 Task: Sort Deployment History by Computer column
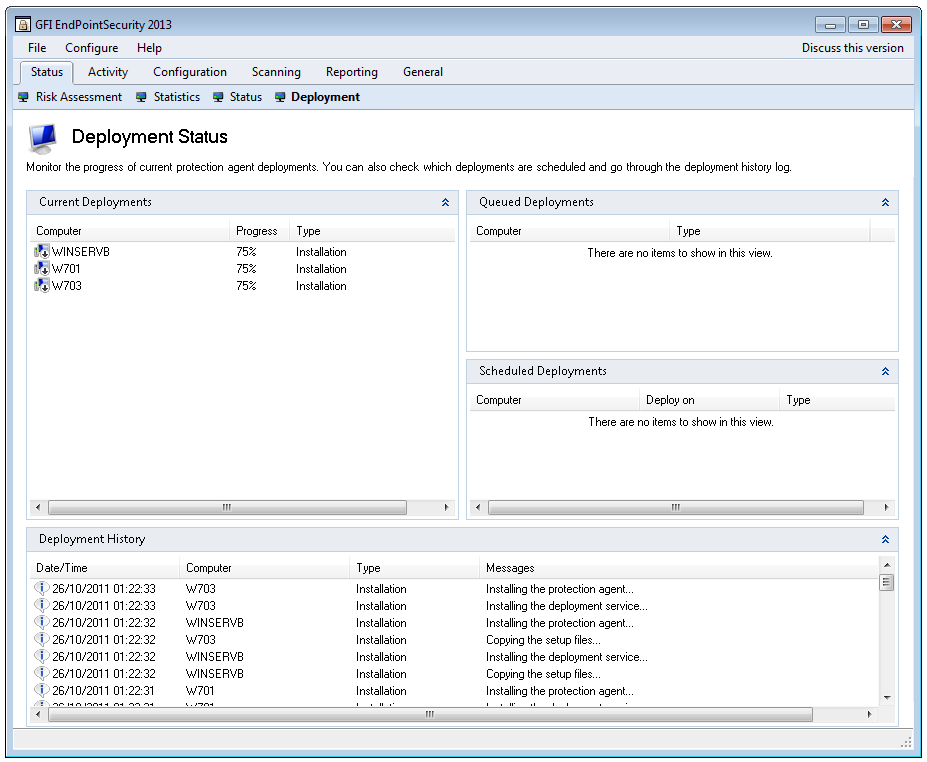(x=264, y=568)
